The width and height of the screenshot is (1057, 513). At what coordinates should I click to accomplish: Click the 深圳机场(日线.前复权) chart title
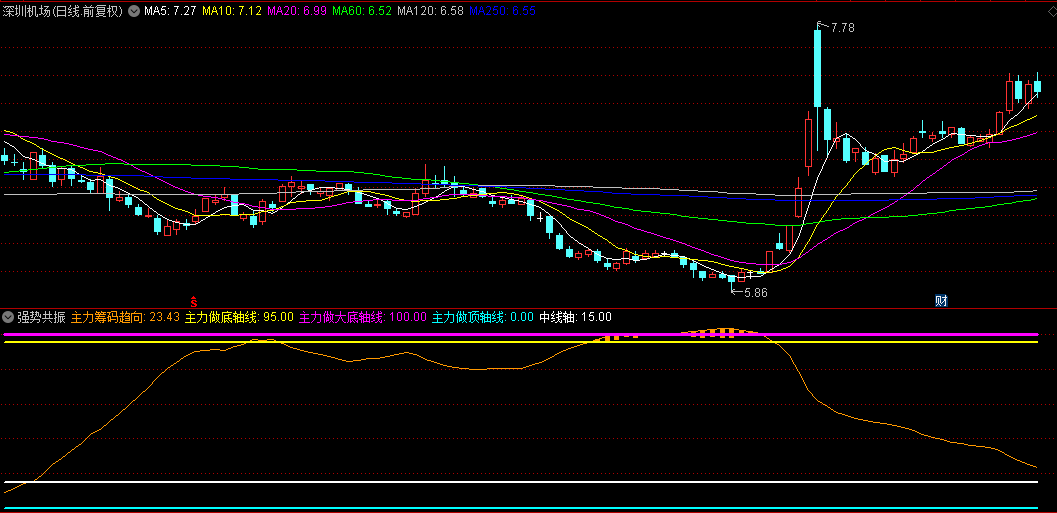coord(63,11)
